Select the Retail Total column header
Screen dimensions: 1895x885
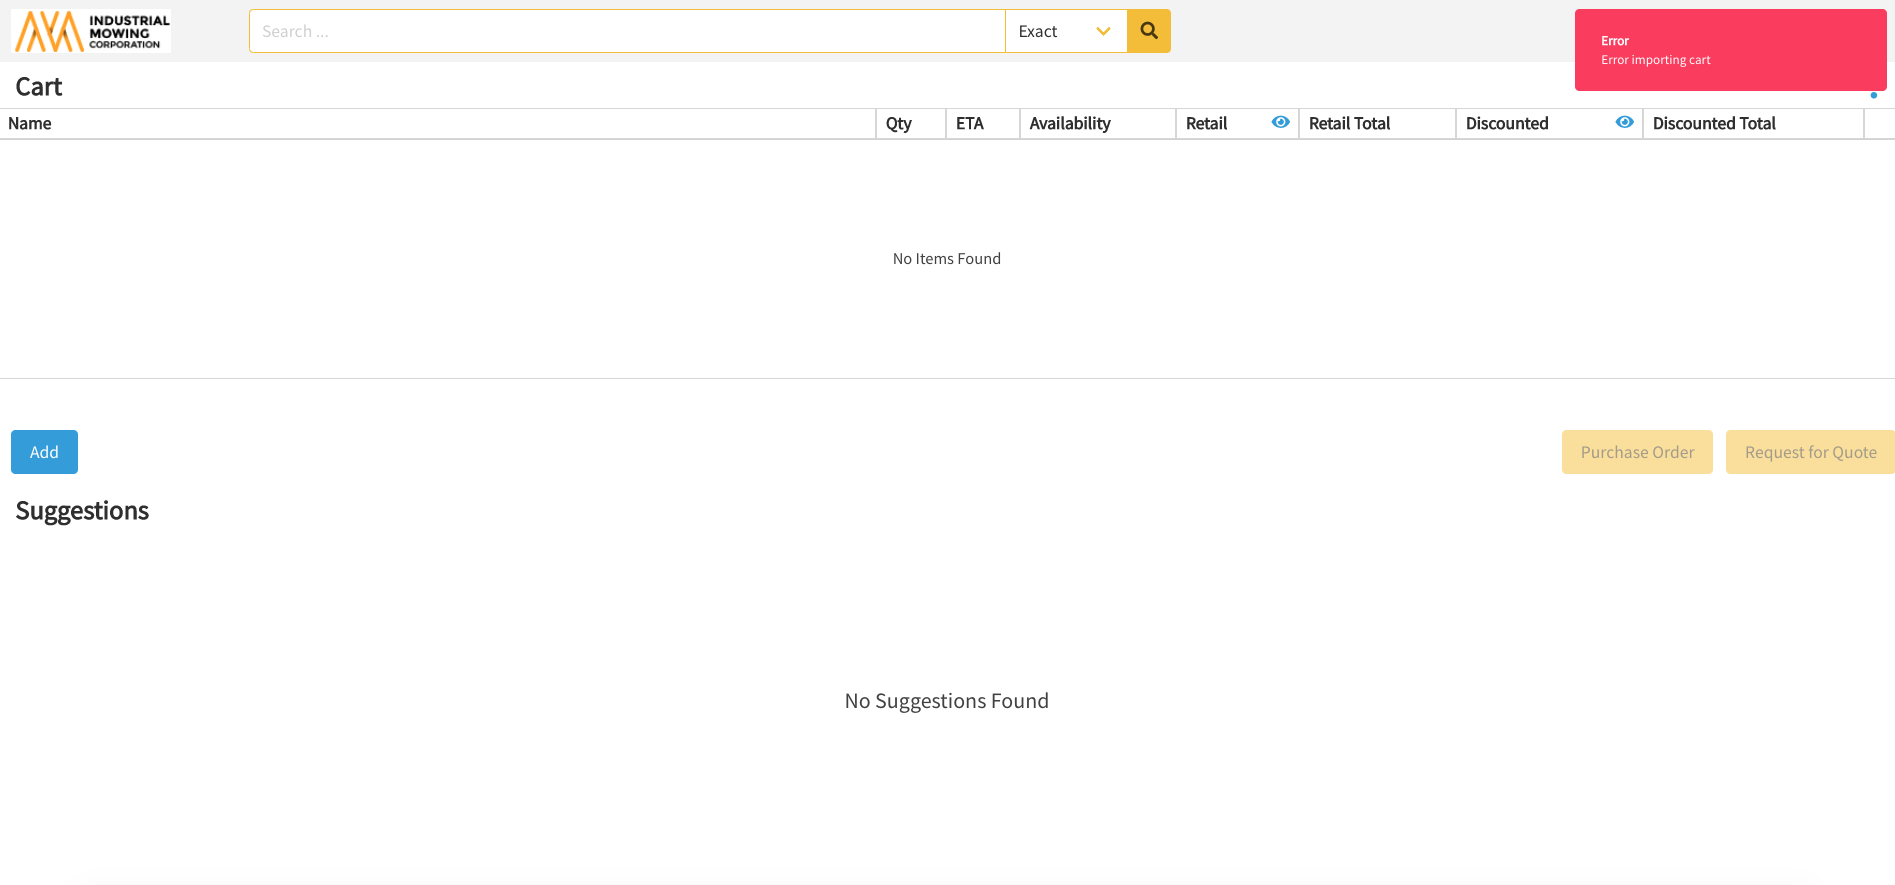coord(1349,123)
